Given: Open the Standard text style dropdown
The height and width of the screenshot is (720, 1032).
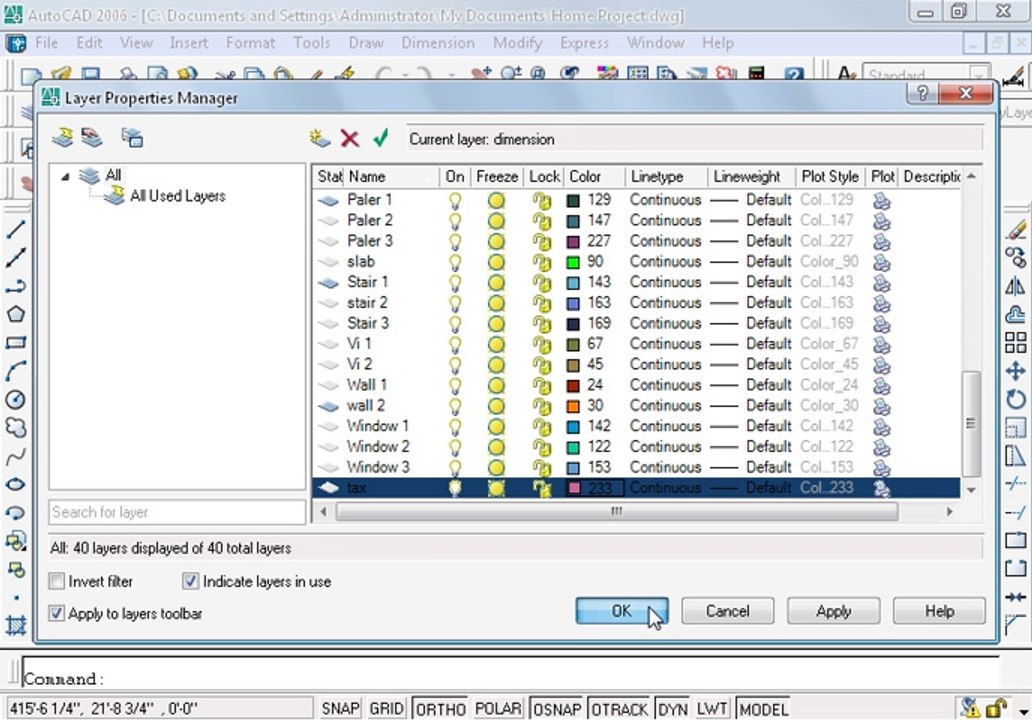Looking at the screenshot, I should (x=979, y=74).
